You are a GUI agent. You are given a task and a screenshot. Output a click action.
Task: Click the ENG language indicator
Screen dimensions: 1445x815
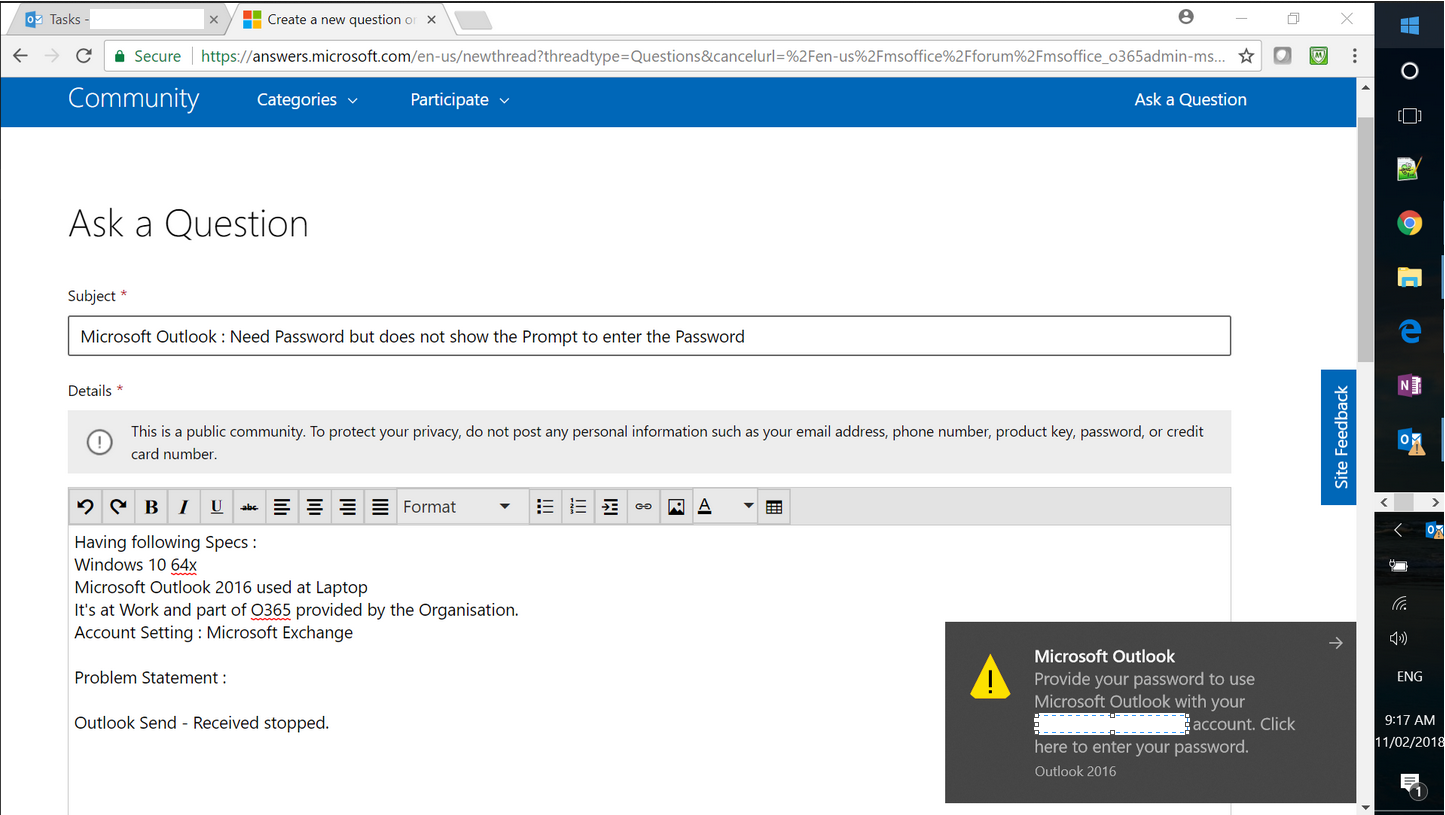[1410, 677]
